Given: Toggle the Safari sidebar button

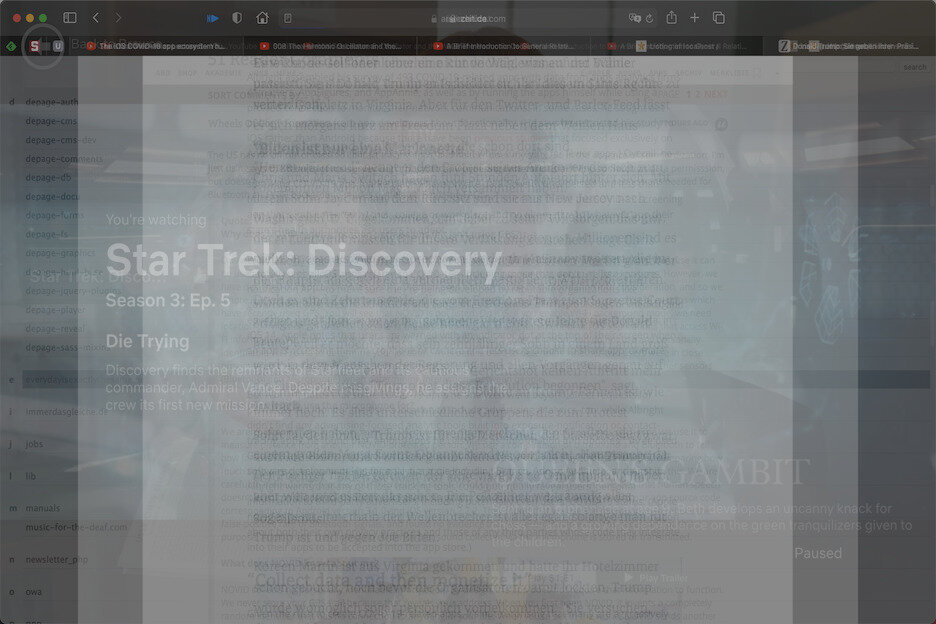Looking at the screenshot, I should [x=70, y=18].
